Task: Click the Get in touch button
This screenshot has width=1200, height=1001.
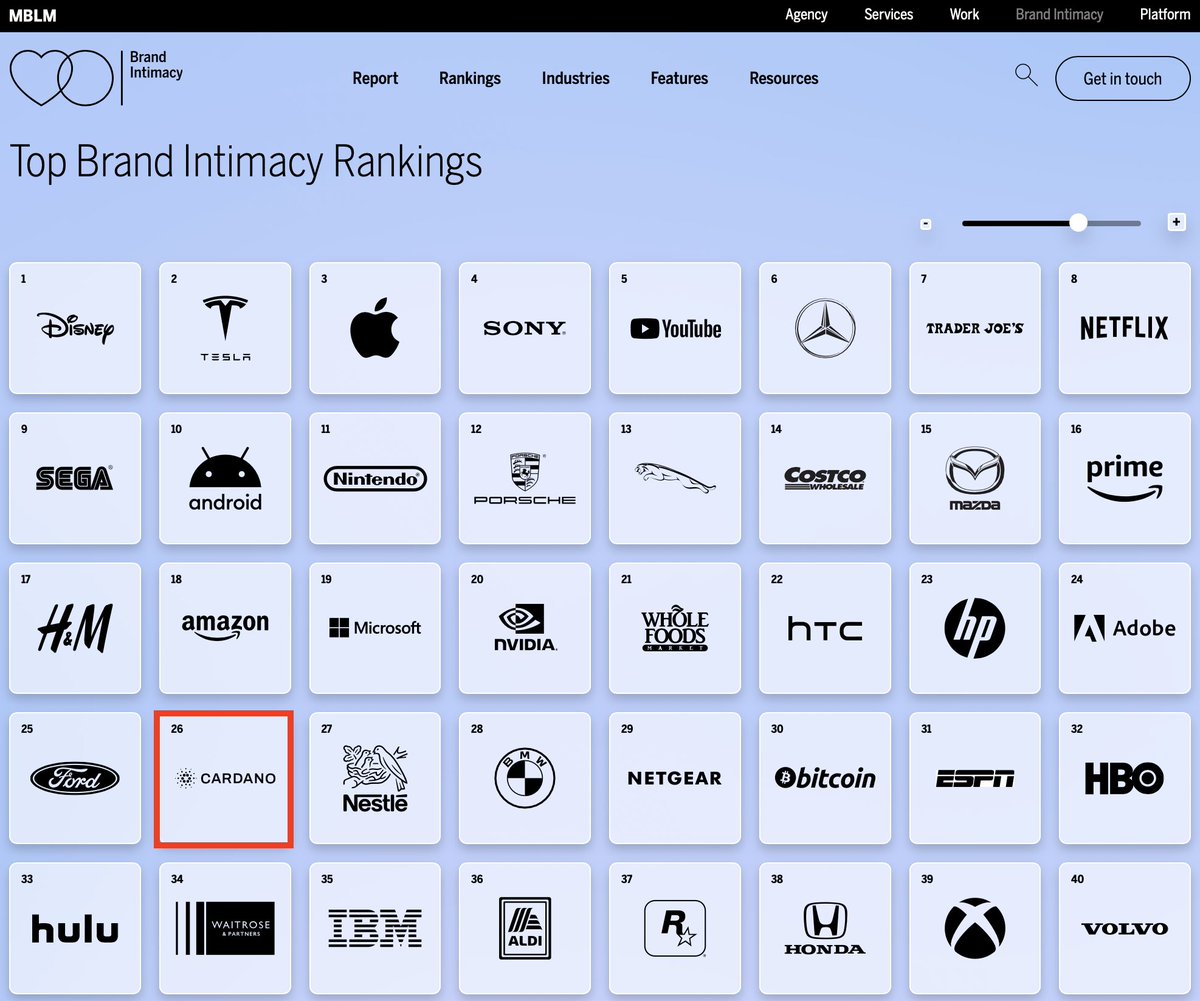Action: (1123, 78)
